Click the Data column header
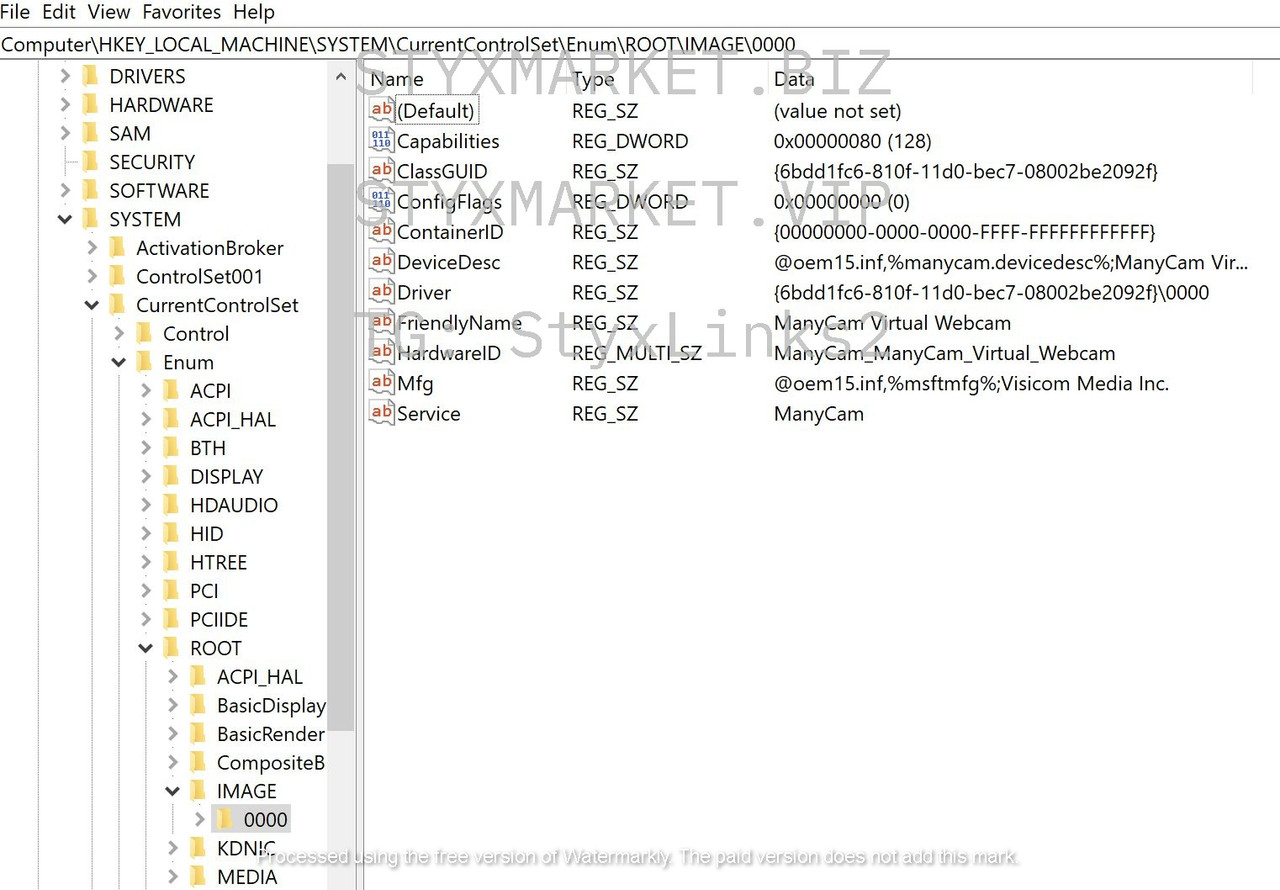Screen dimensions: 1280x890 (794, 79)
